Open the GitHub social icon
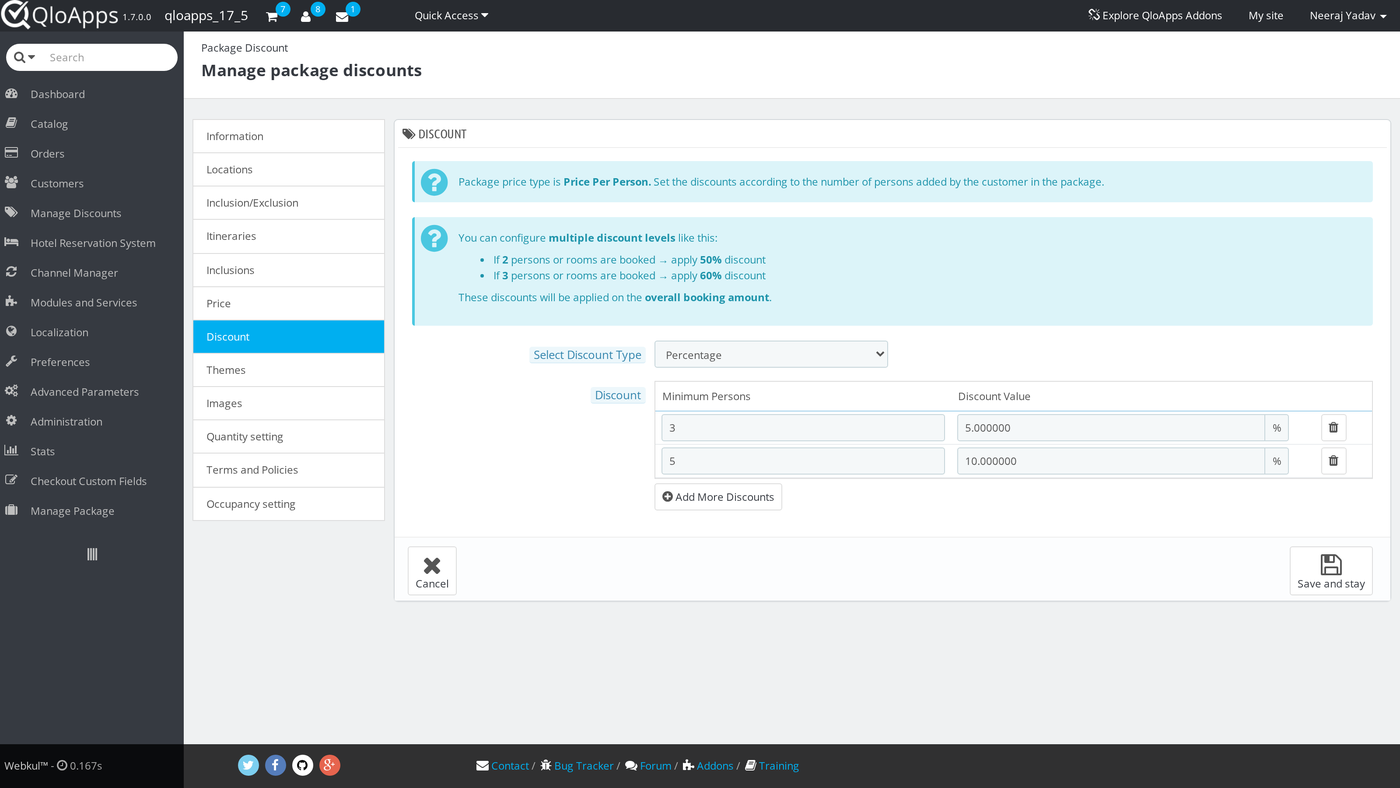Screen dimensions: 1400x788 point(302,765)
